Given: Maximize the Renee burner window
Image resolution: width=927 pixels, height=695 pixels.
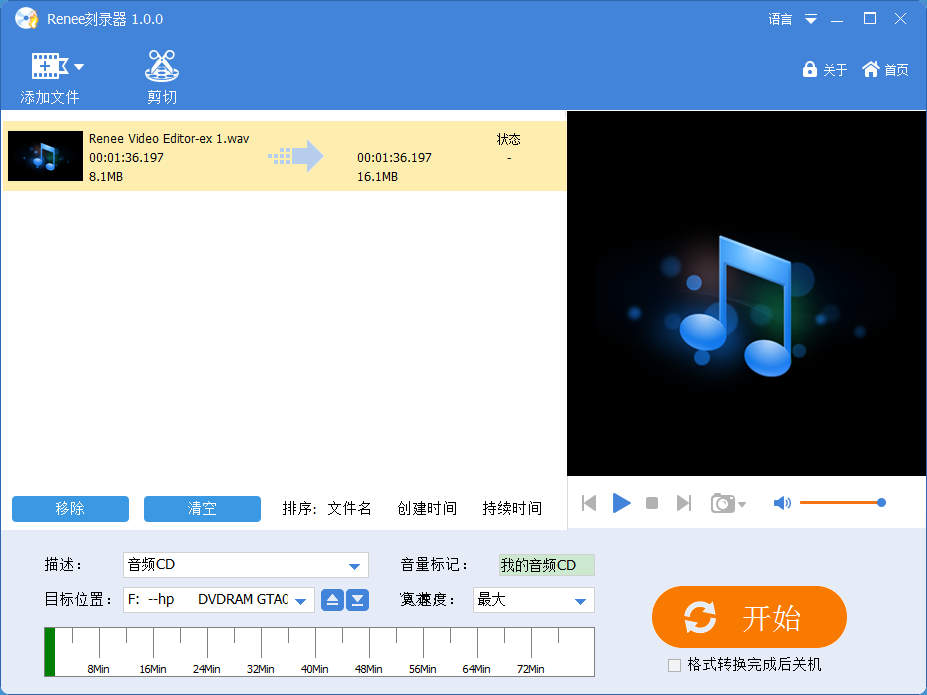Looking at the screenshot, I should 870,19.
